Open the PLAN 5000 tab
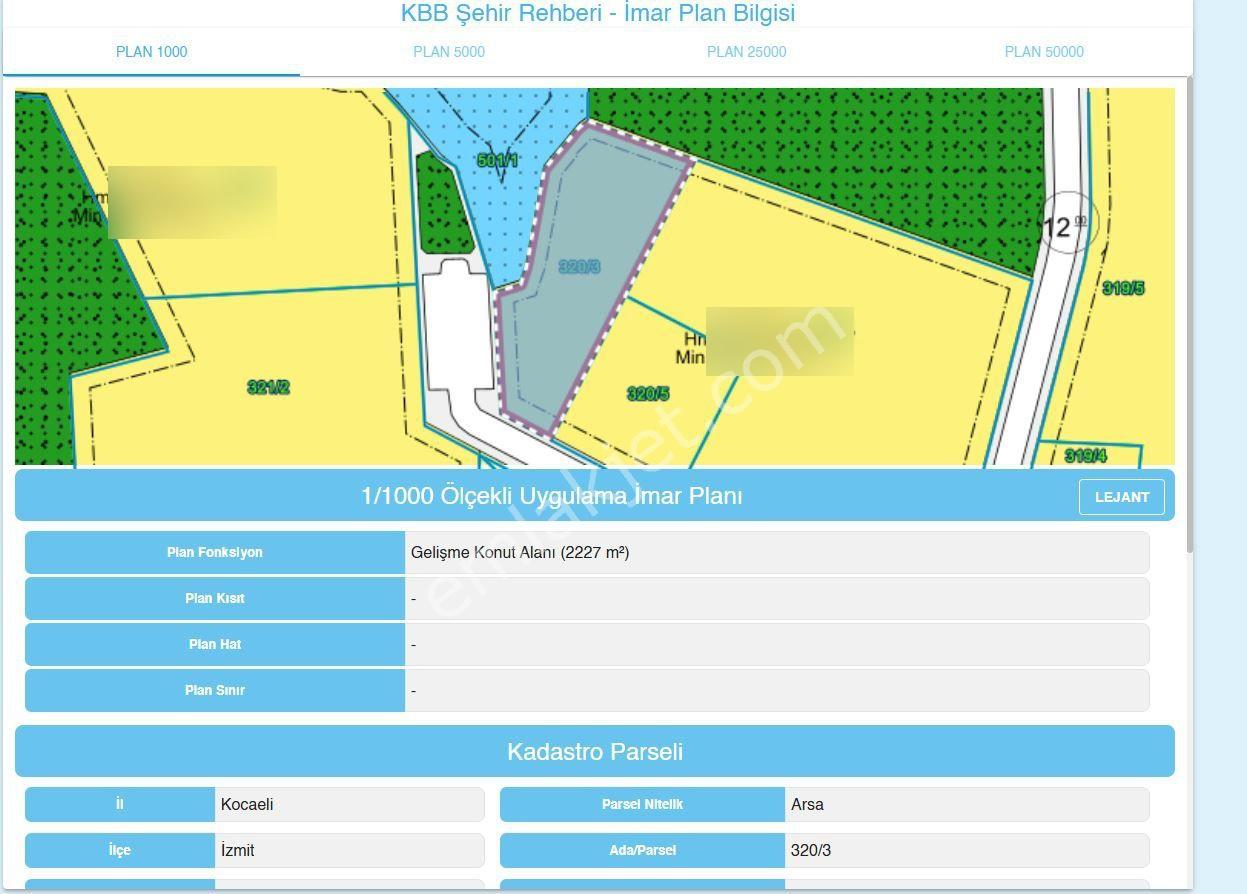Screen dimensions: 1247x894 [x=449, y=52]
